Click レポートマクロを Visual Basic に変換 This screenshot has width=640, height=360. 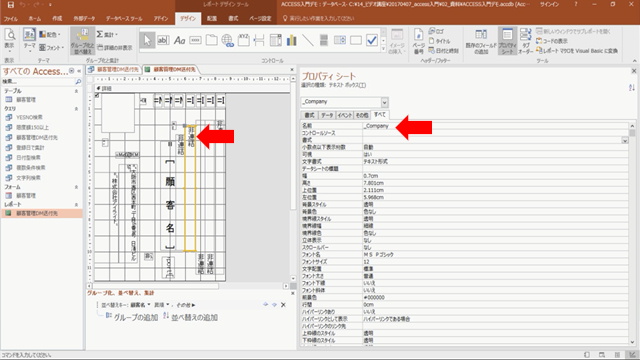577,51
